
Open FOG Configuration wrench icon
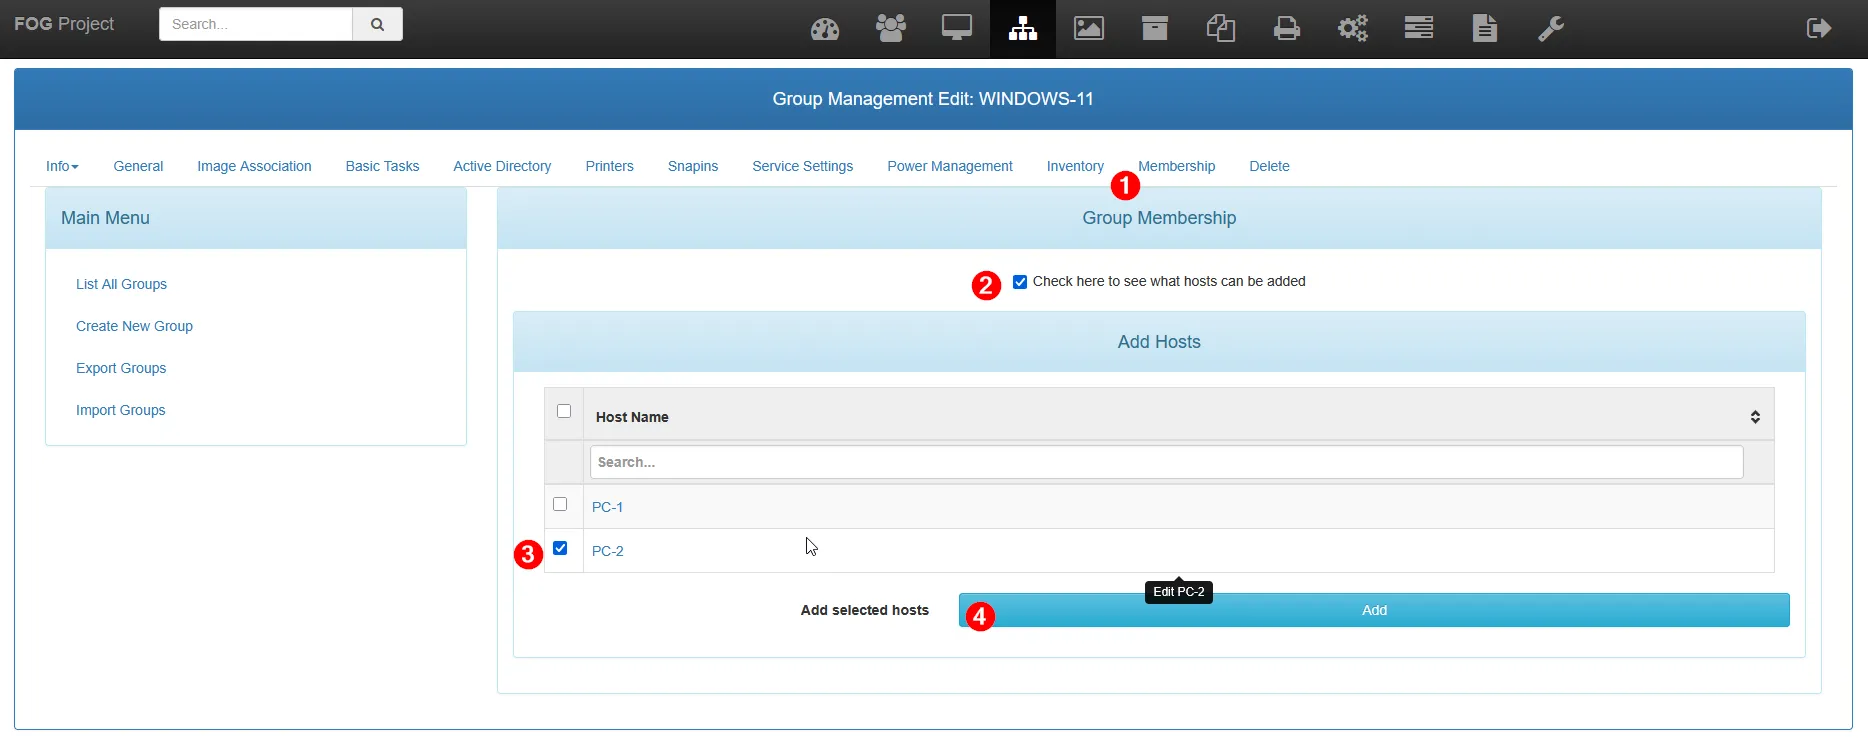pos(1551,29)
